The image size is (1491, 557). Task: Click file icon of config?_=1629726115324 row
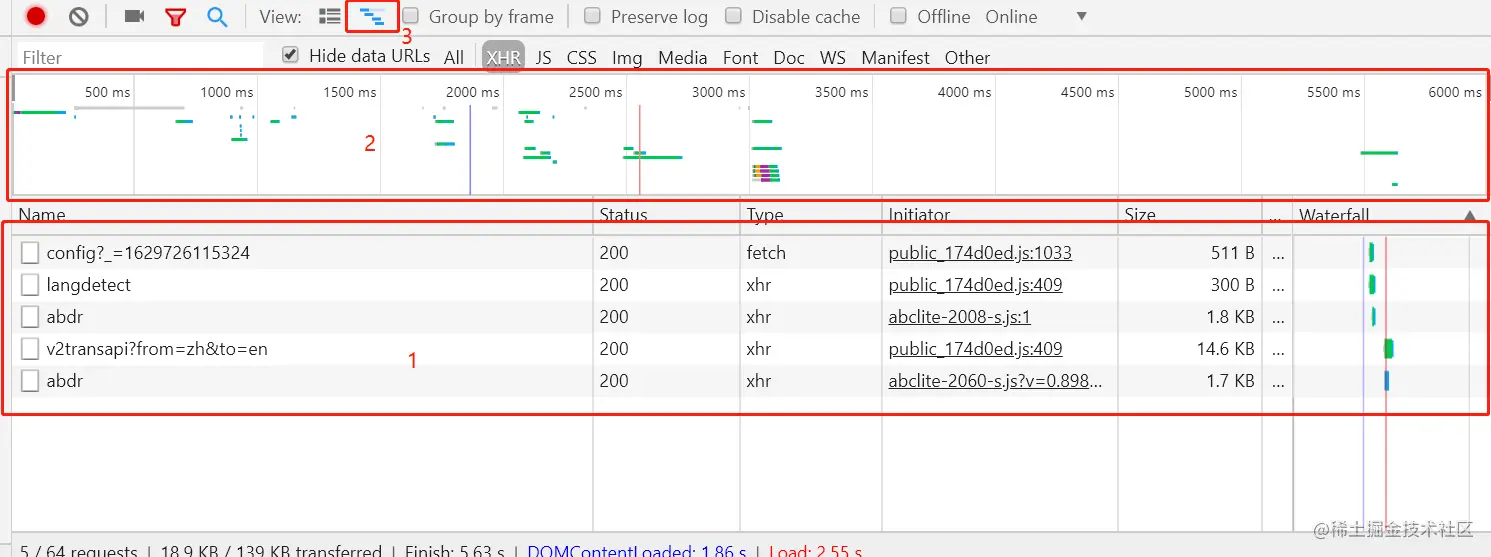tap(30, 253)
